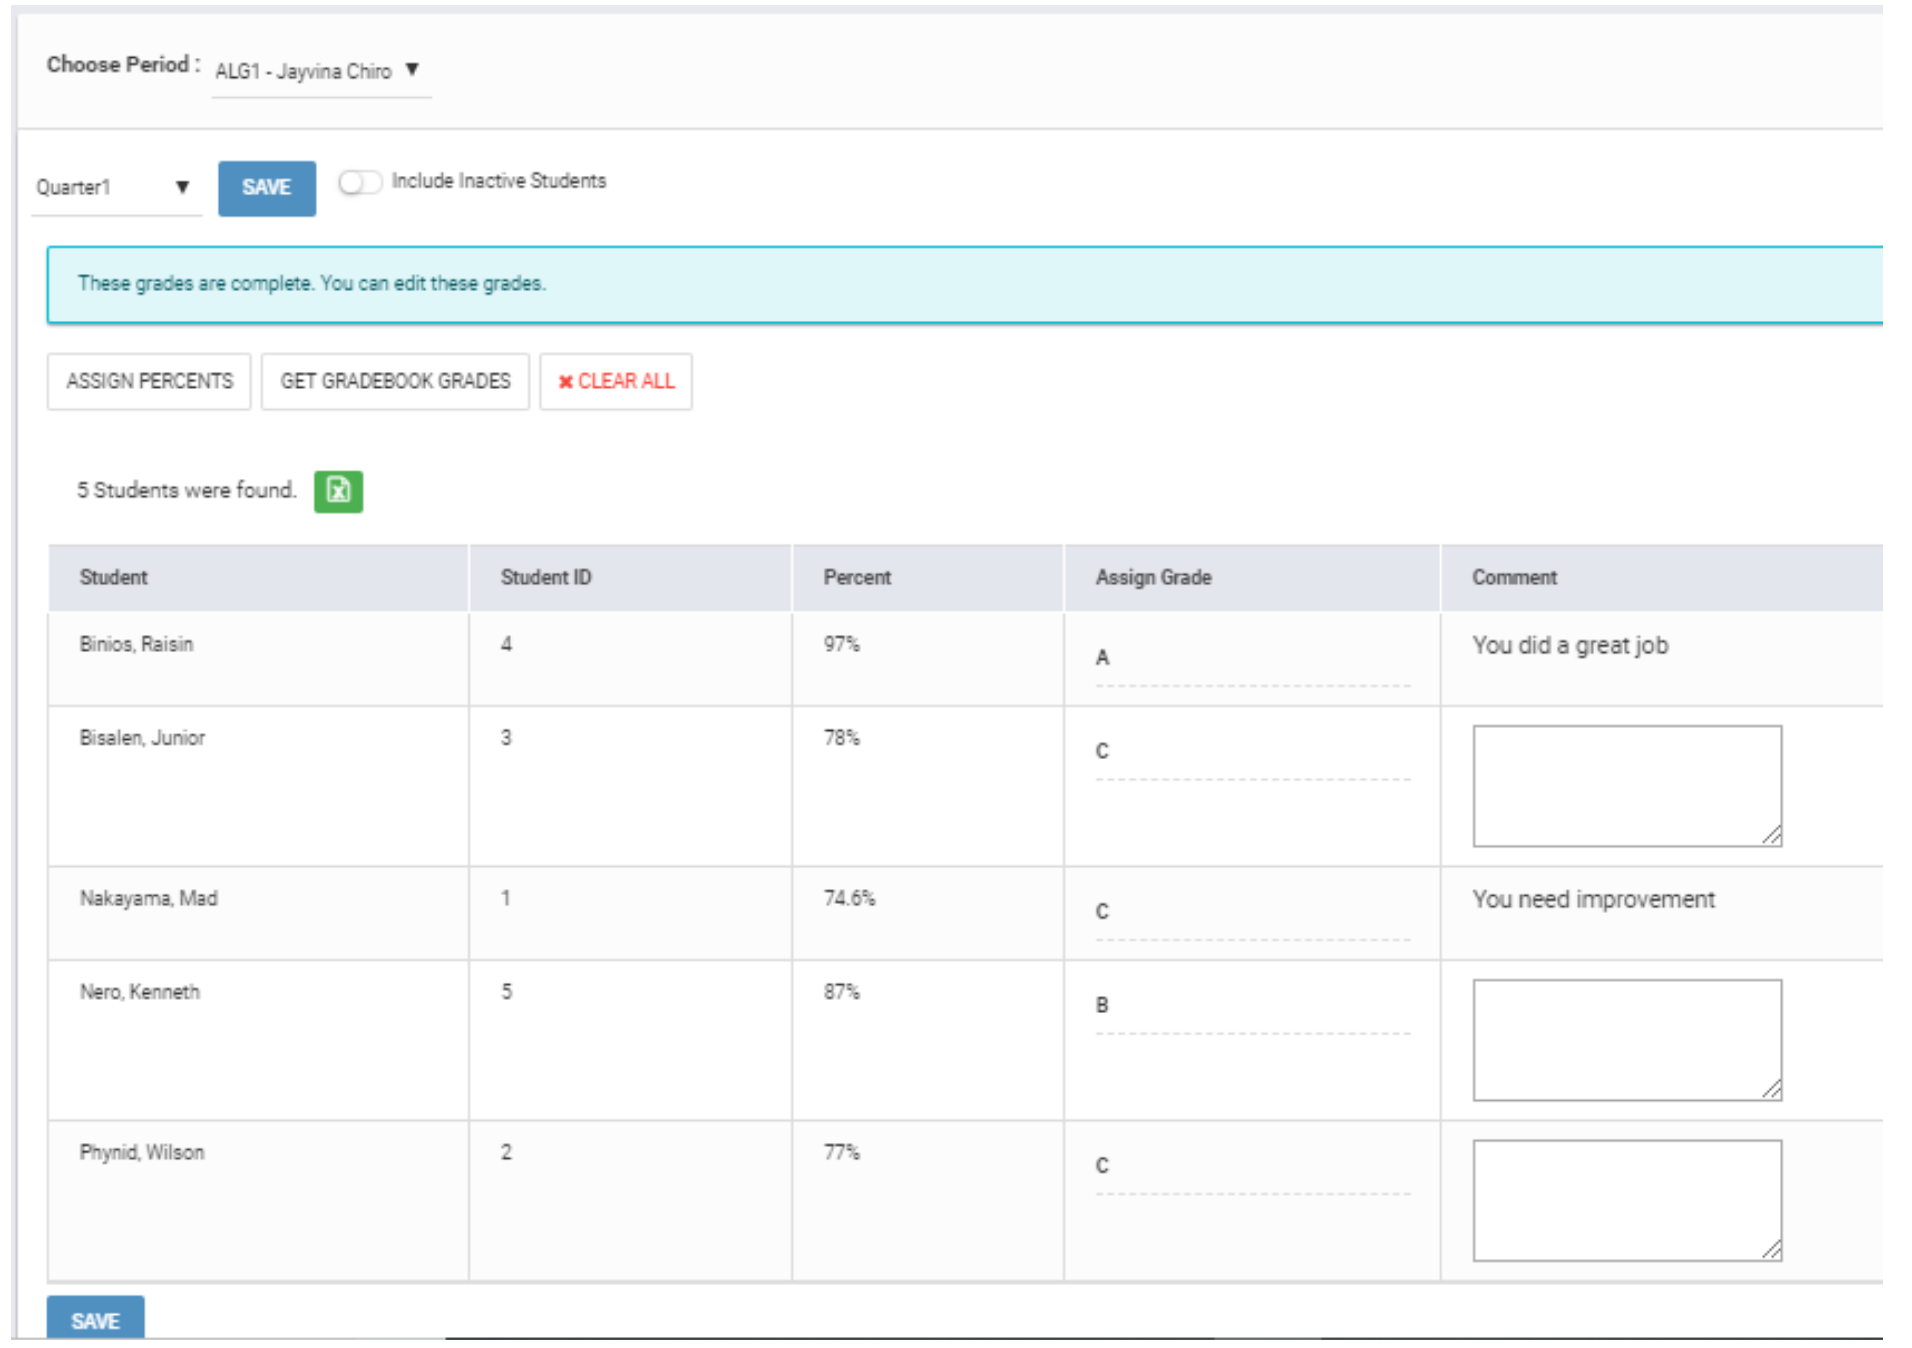Change assigned grade for Nakayama, Mad
Screen dimensions: 1912x1348
1251,913
